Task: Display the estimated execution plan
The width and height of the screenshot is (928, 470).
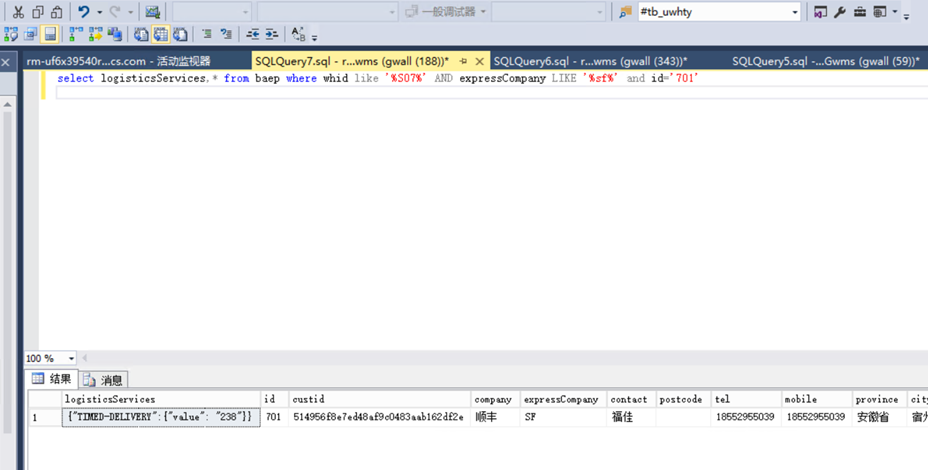Action: [x=11, y=34]
